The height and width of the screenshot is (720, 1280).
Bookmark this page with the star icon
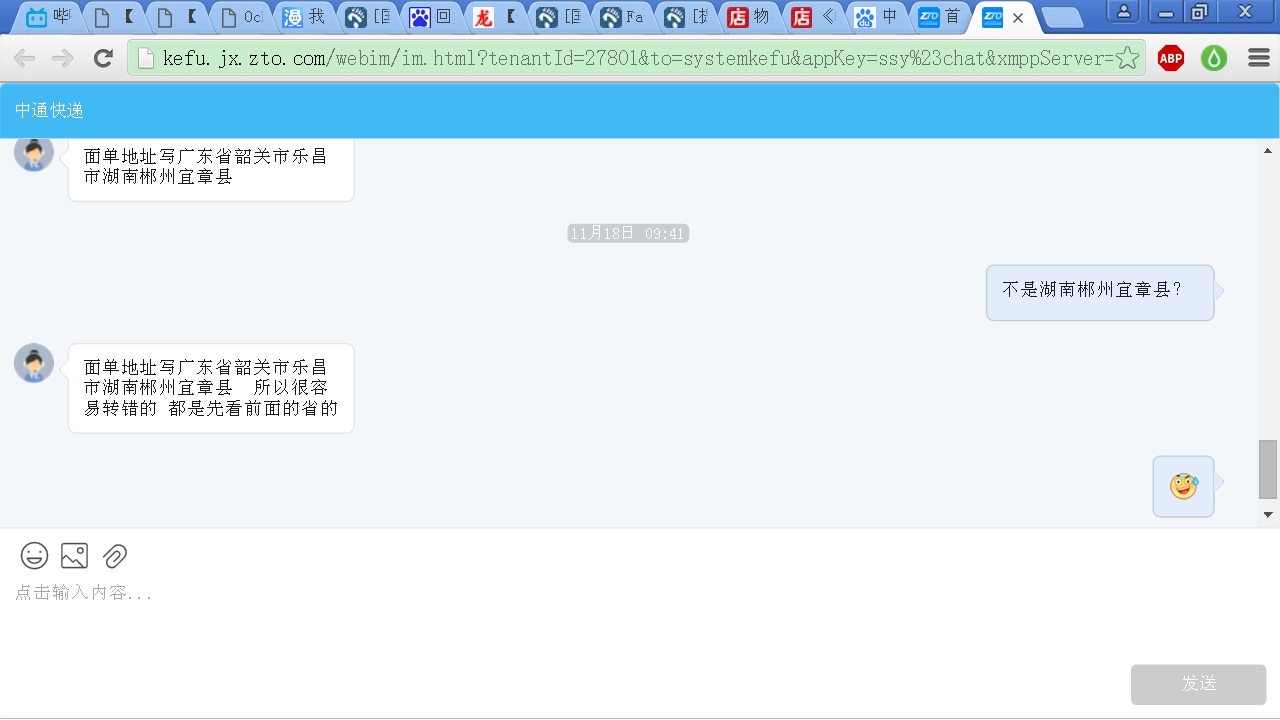(1127, 58)
